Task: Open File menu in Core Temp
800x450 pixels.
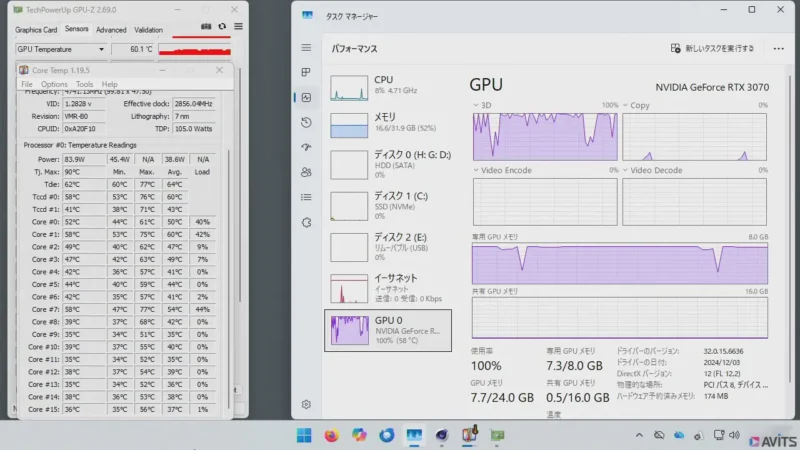Action: tap(27, 84)
